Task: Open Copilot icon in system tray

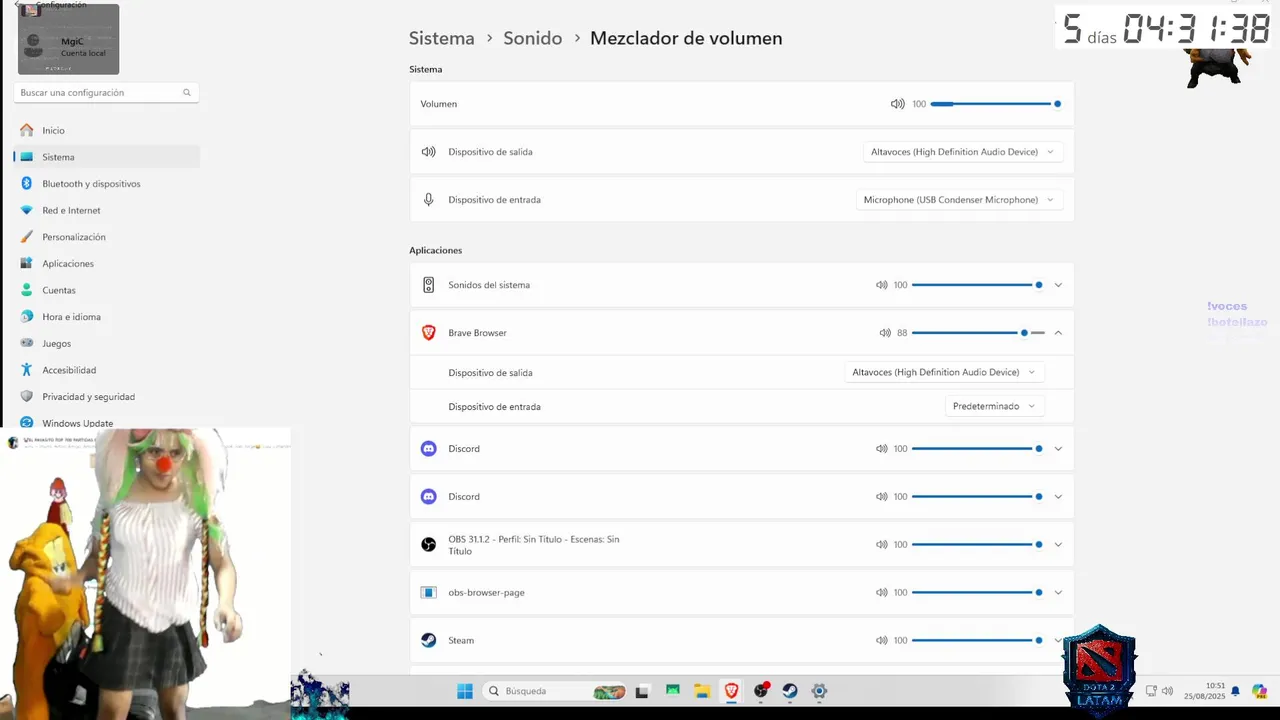Action: (x=1259, y=691)
